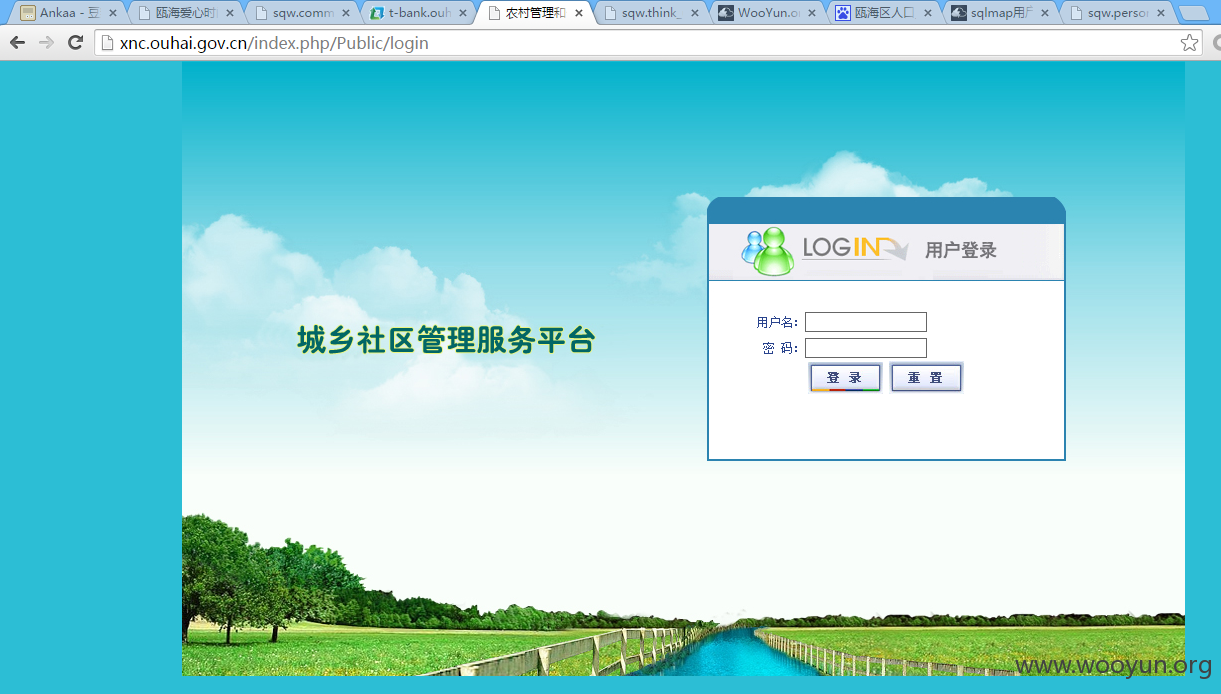Screen dimensions: 1221x694
Task: Clear the form with the 重置 button
Action: point(926,378)
